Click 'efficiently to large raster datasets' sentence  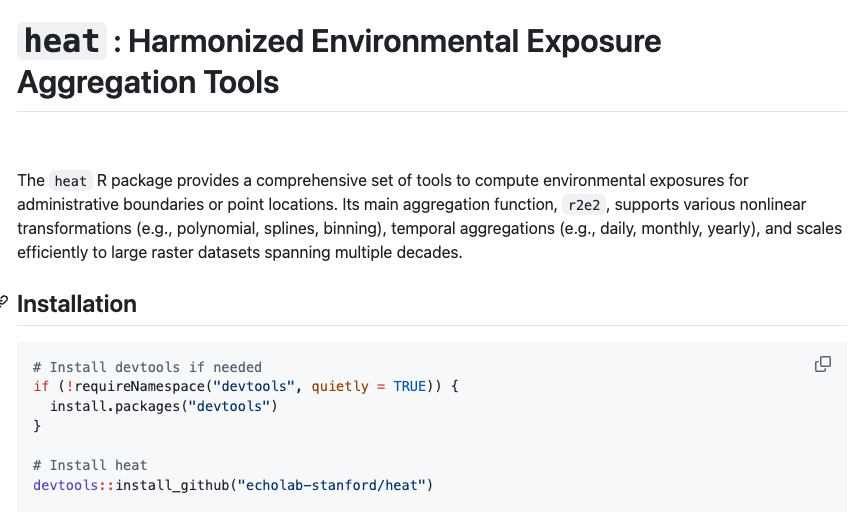click(240, 253)
